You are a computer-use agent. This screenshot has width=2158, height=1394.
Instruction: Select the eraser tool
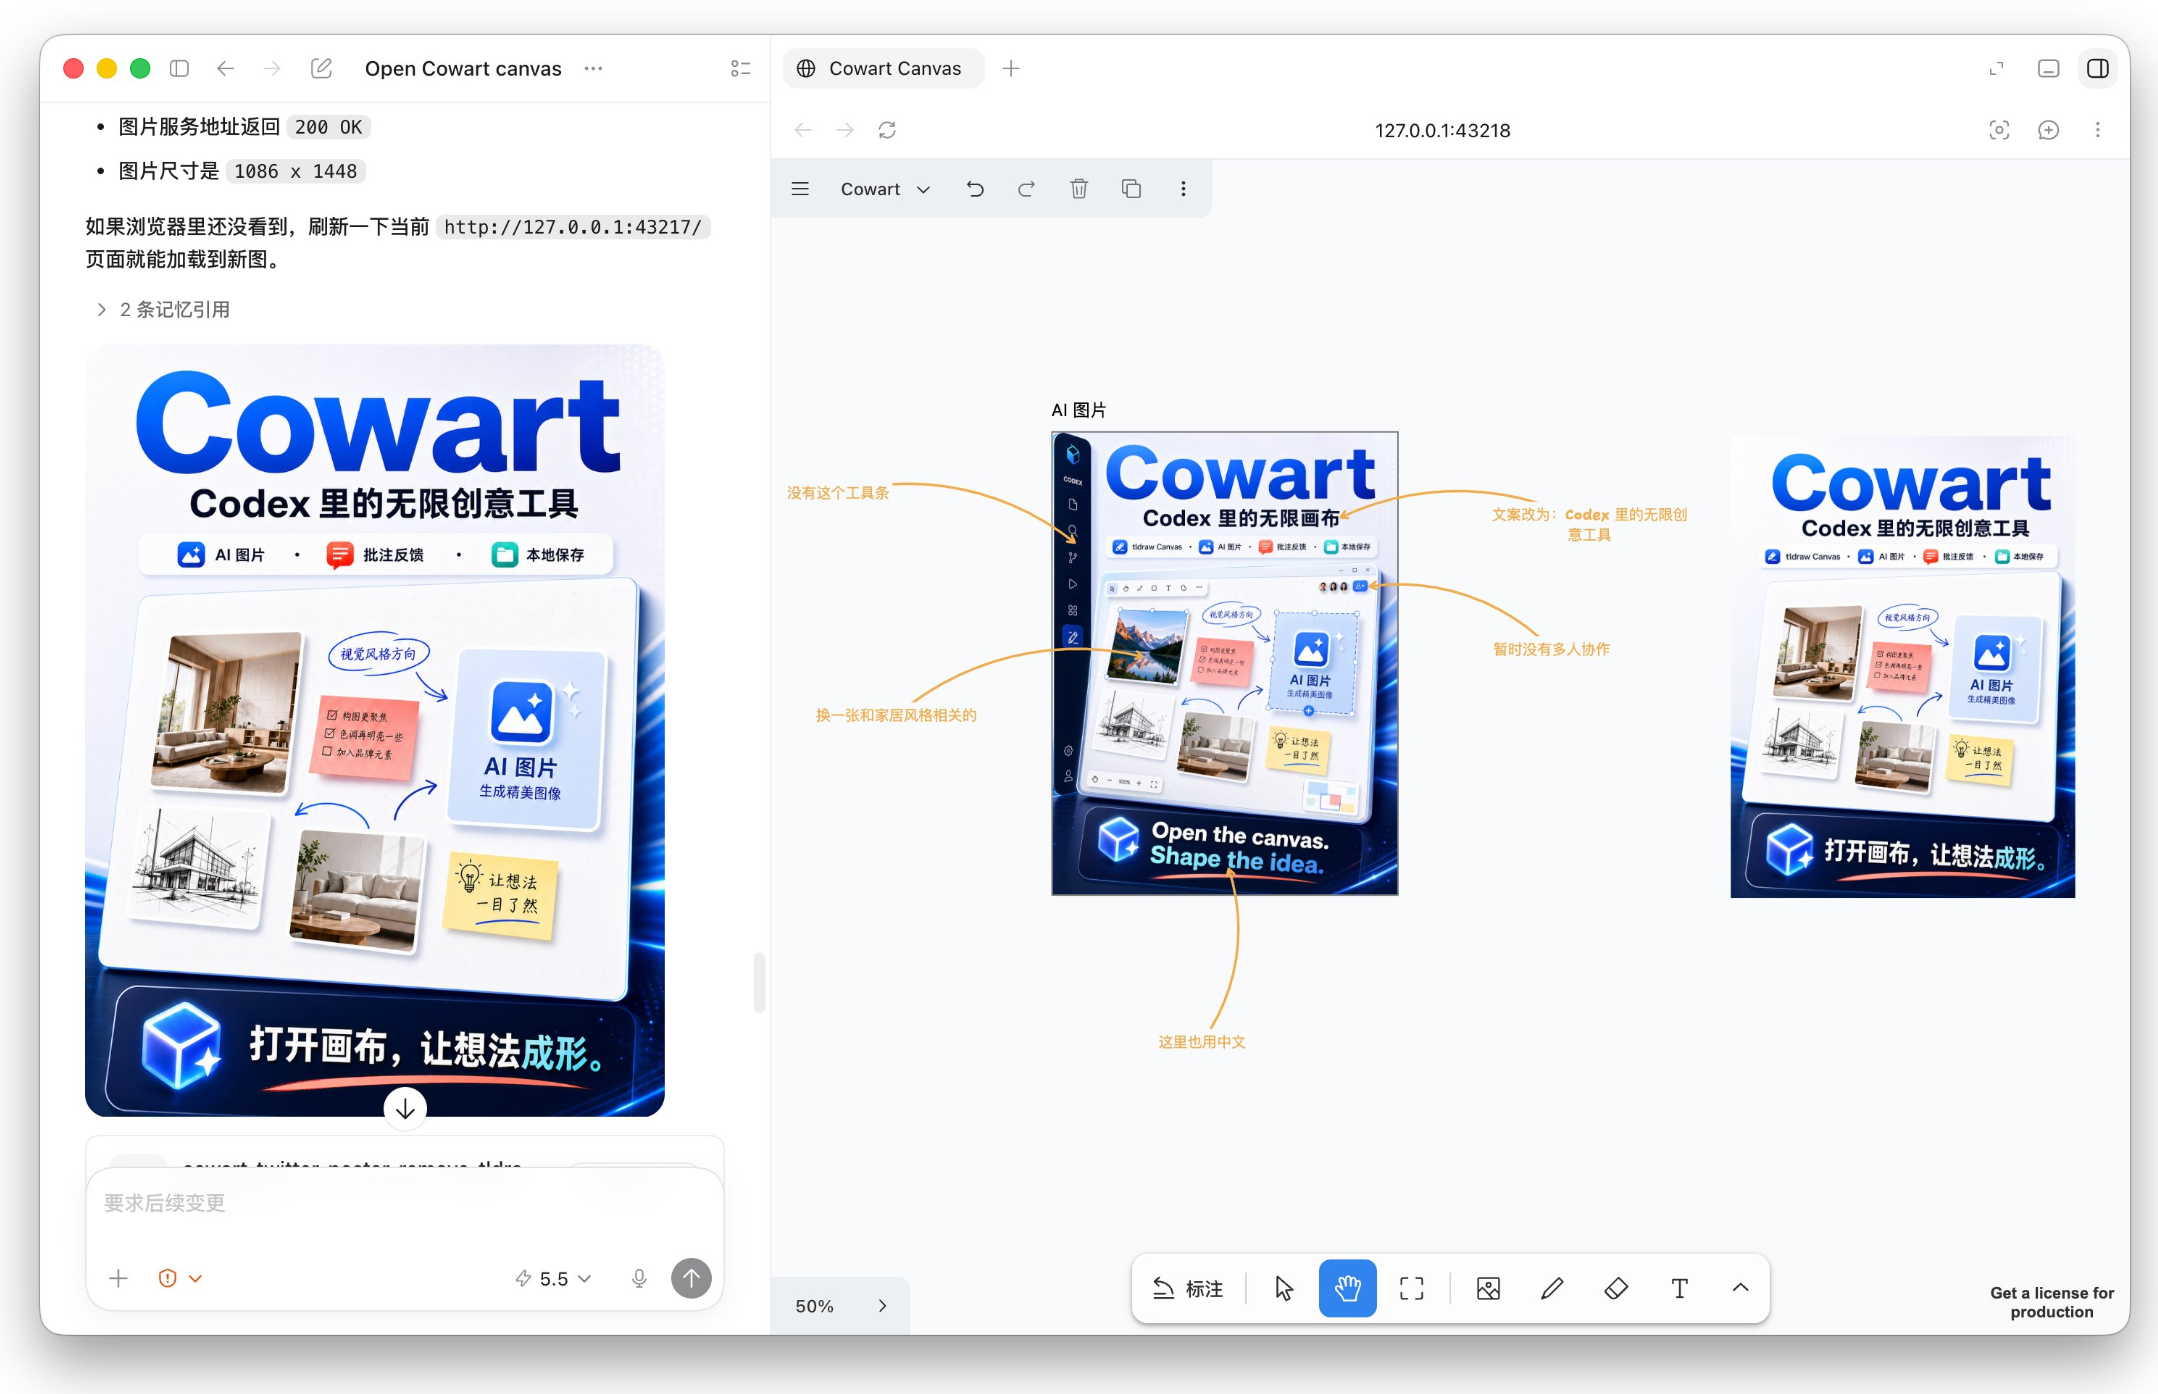point(1616,1289)
